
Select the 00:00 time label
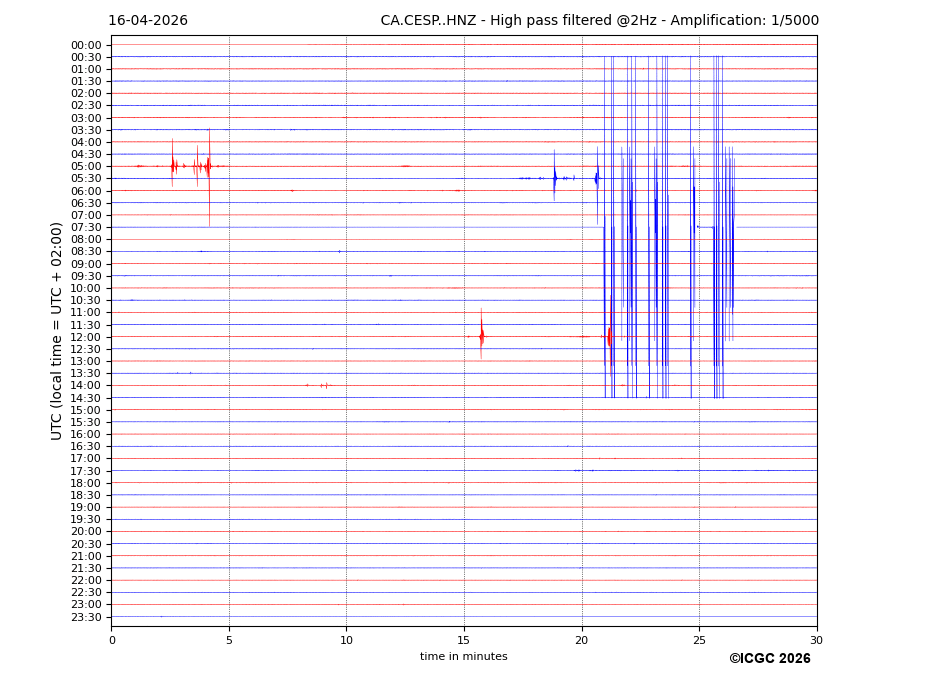point(86,45)
